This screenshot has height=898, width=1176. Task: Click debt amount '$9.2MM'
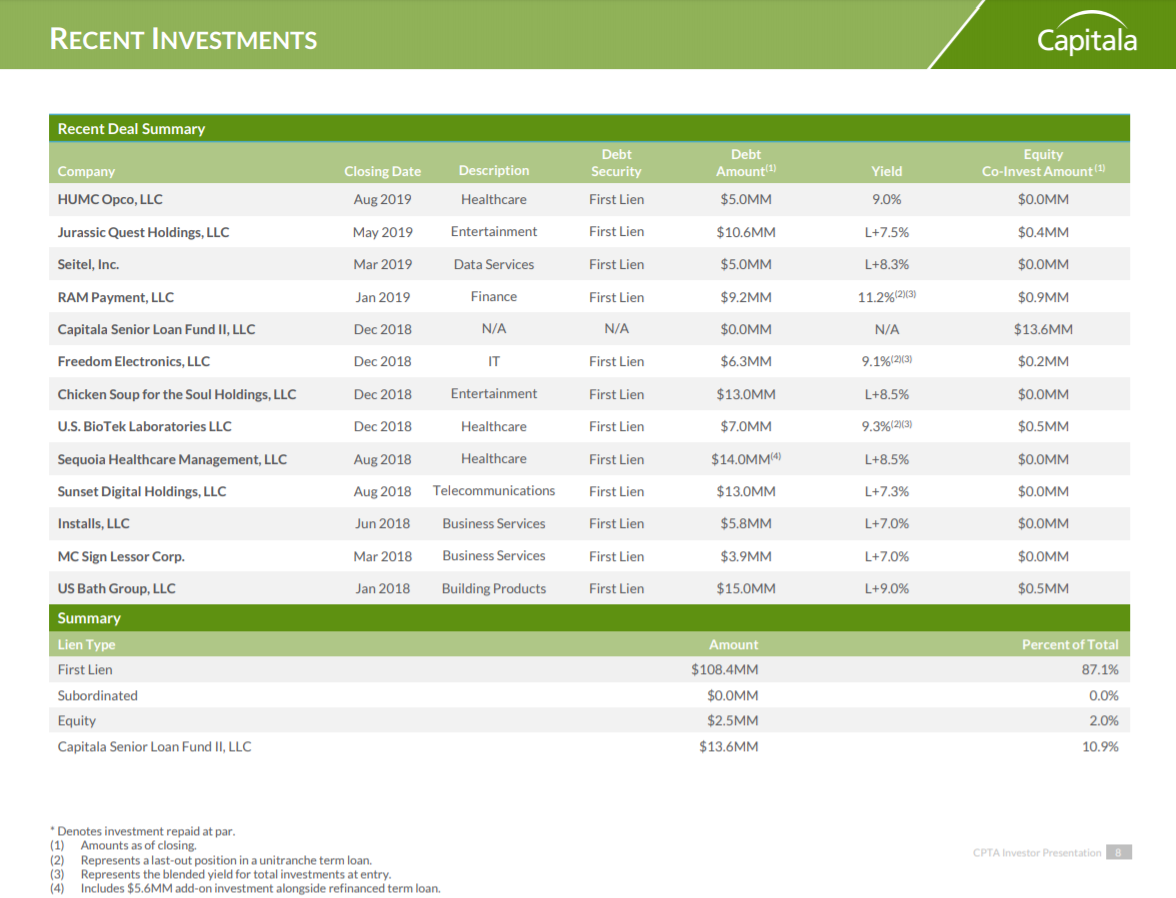coord(746,298)
